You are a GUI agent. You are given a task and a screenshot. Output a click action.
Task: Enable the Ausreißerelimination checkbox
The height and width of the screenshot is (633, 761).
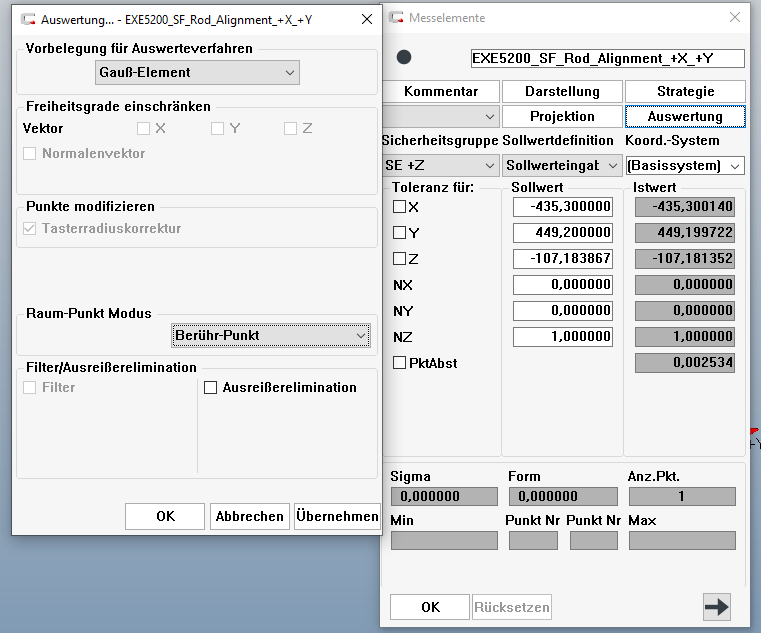click(211, 388)
